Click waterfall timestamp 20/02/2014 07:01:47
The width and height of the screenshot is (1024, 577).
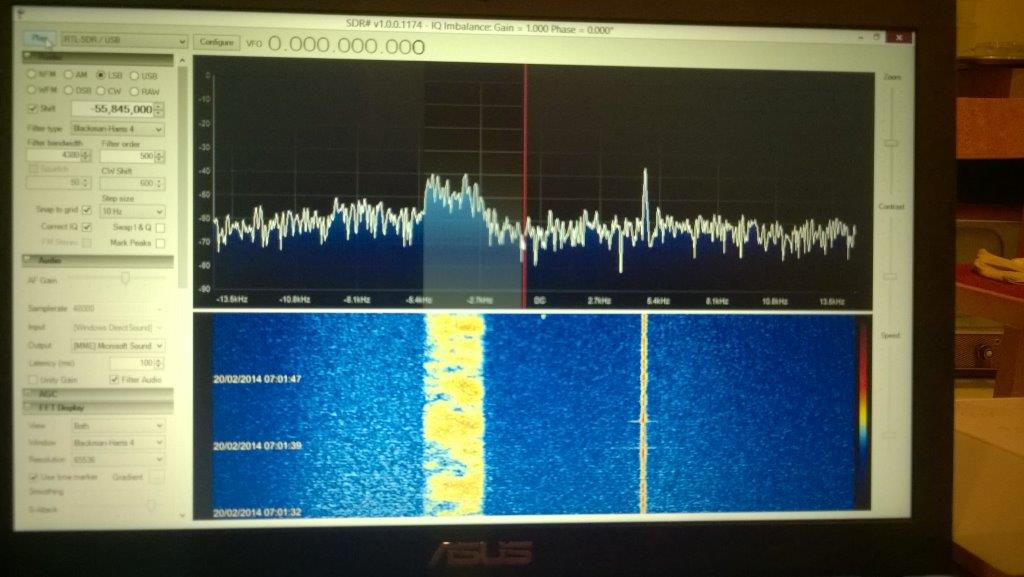[257, 379]
